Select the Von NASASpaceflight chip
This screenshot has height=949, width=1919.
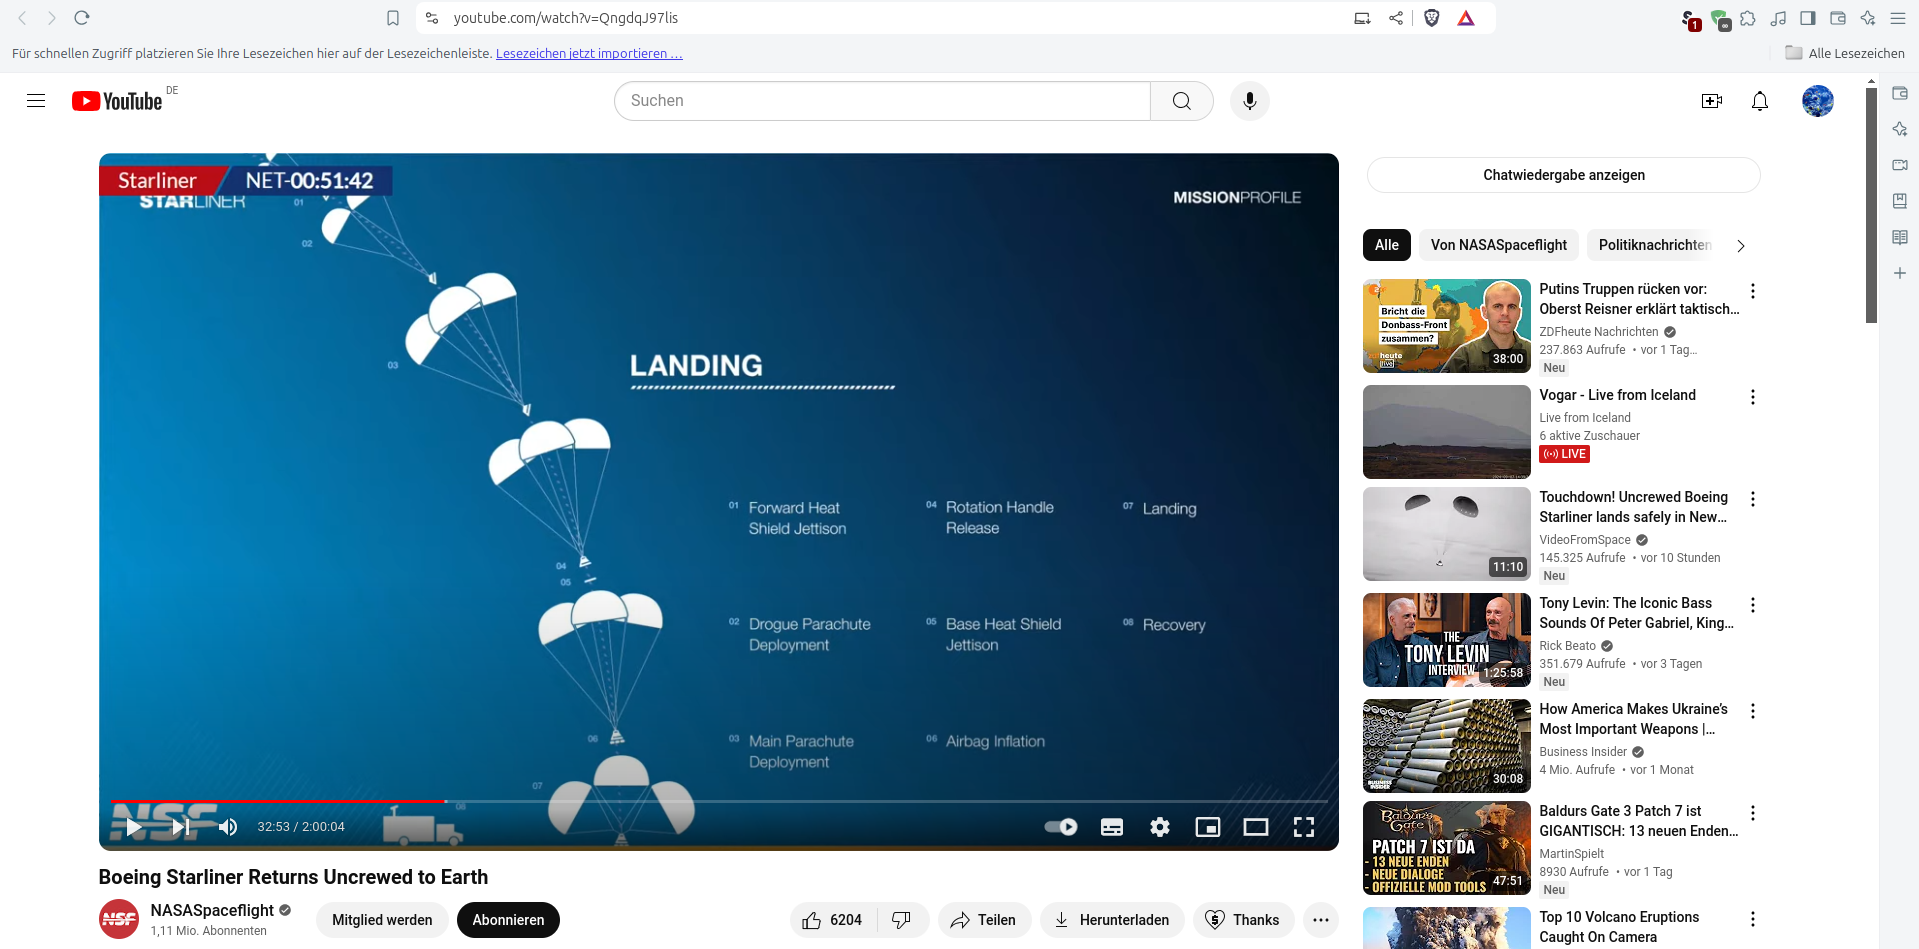[x=1499, y=245]
